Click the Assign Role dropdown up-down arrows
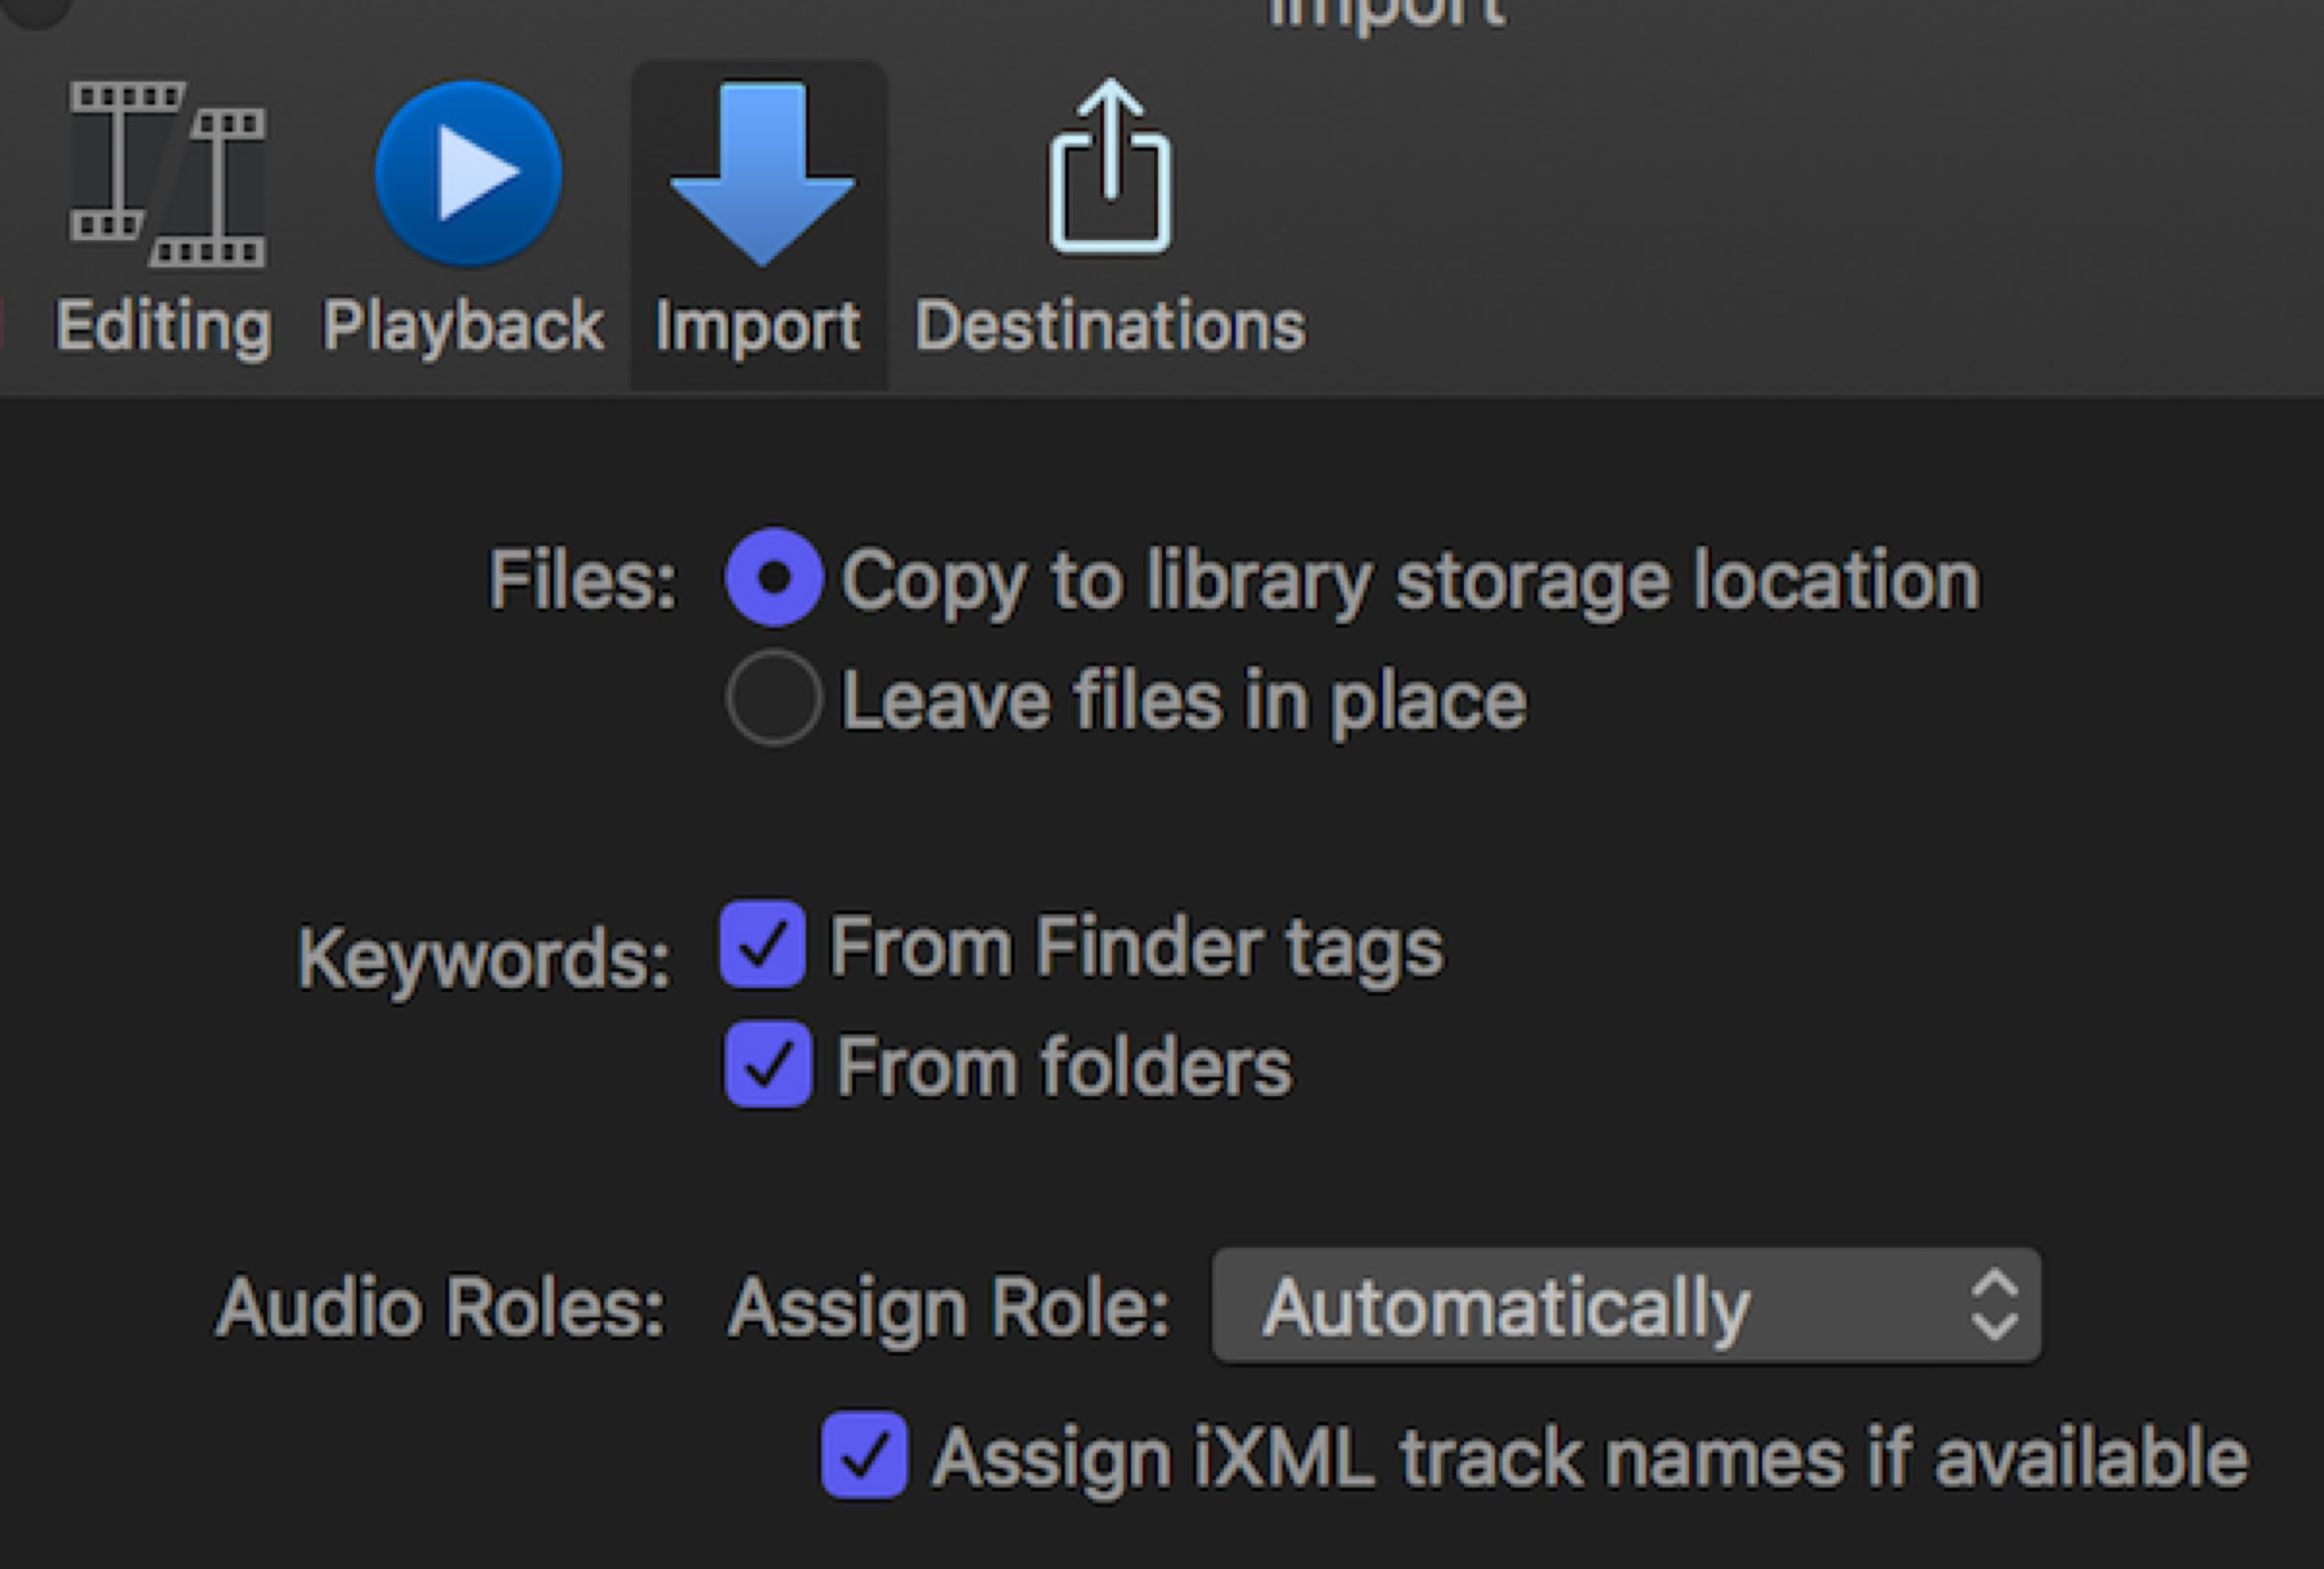The image size is (2324, 1569). [x=1993, y=1306]
